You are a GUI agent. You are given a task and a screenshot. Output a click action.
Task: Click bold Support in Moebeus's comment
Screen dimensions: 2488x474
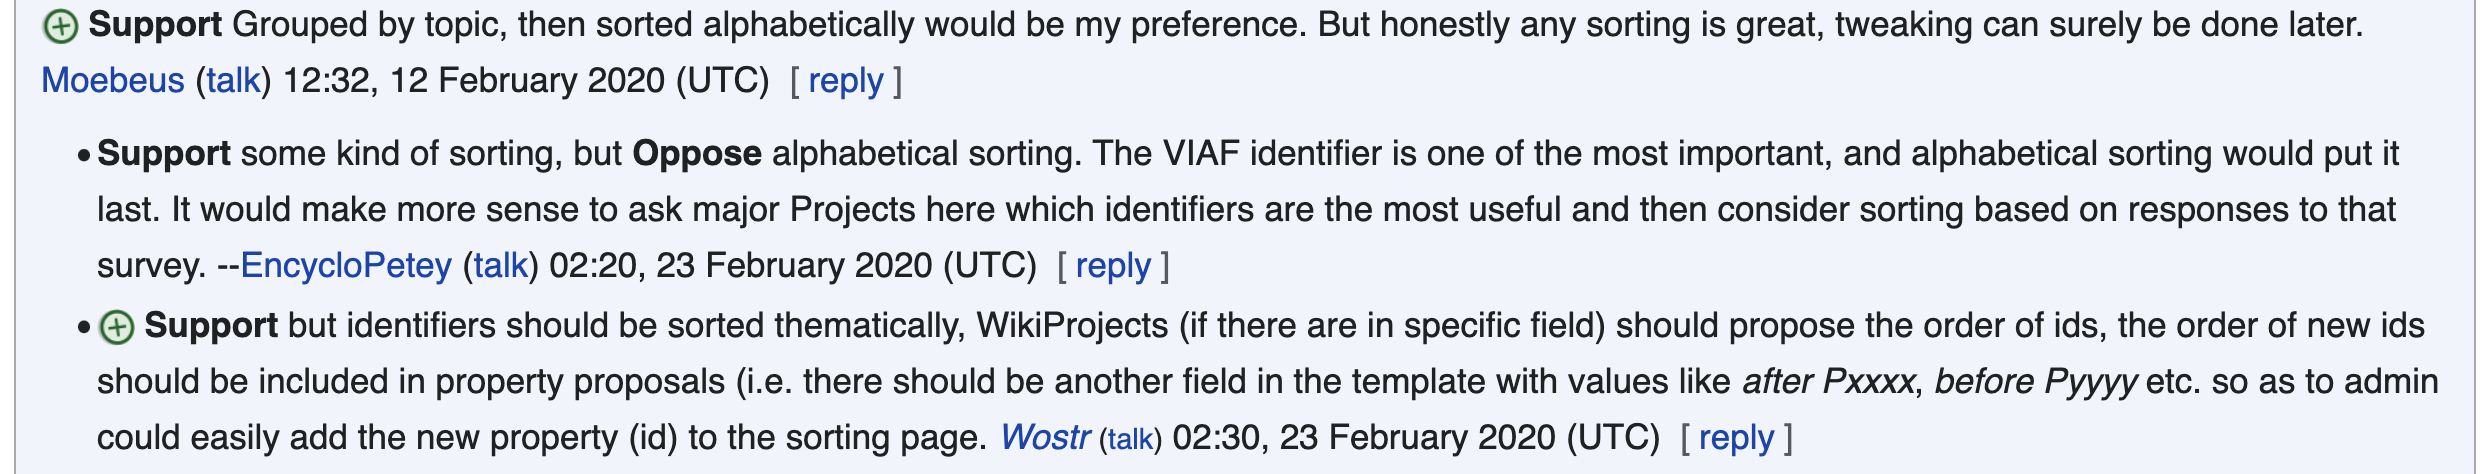pos(155,24)
